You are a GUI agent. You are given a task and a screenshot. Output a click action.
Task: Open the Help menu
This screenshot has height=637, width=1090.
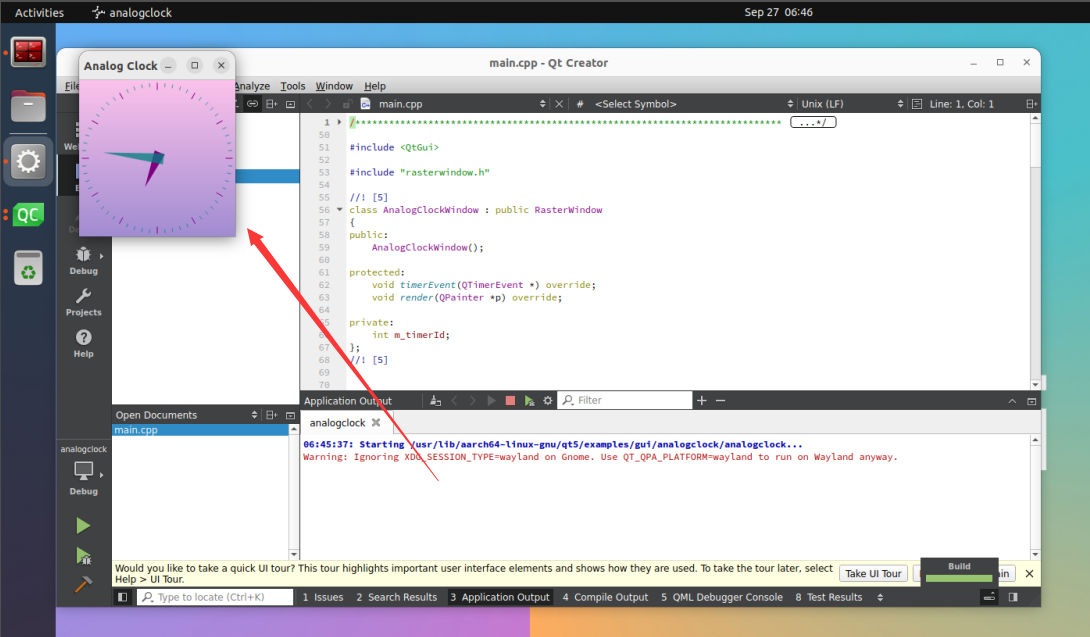pos(375,86)
